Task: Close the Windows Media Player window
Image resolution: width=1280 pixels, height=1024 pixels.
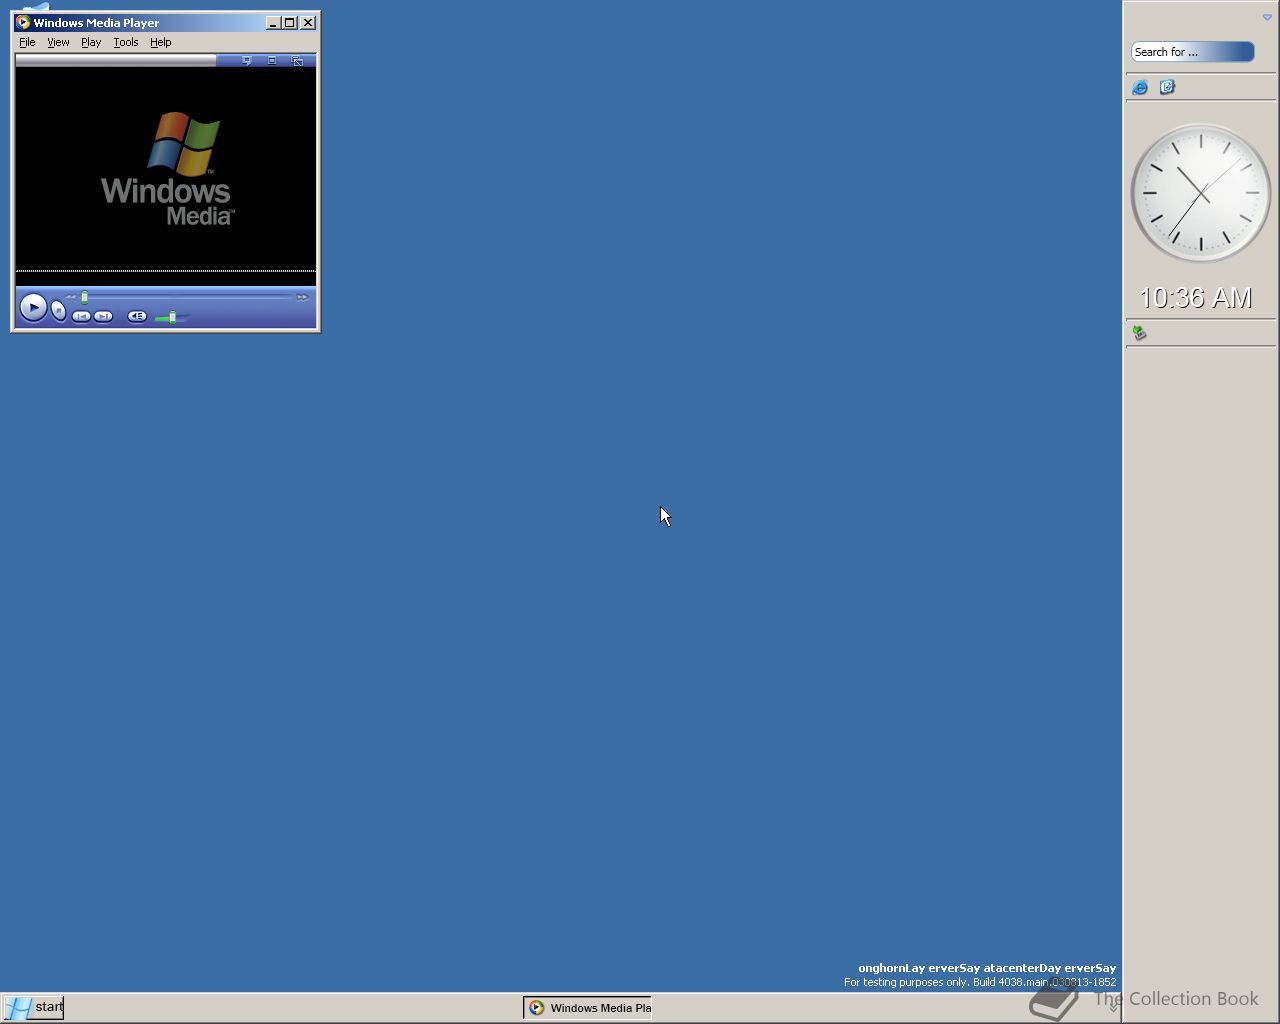Action: [x=308, y=22]
